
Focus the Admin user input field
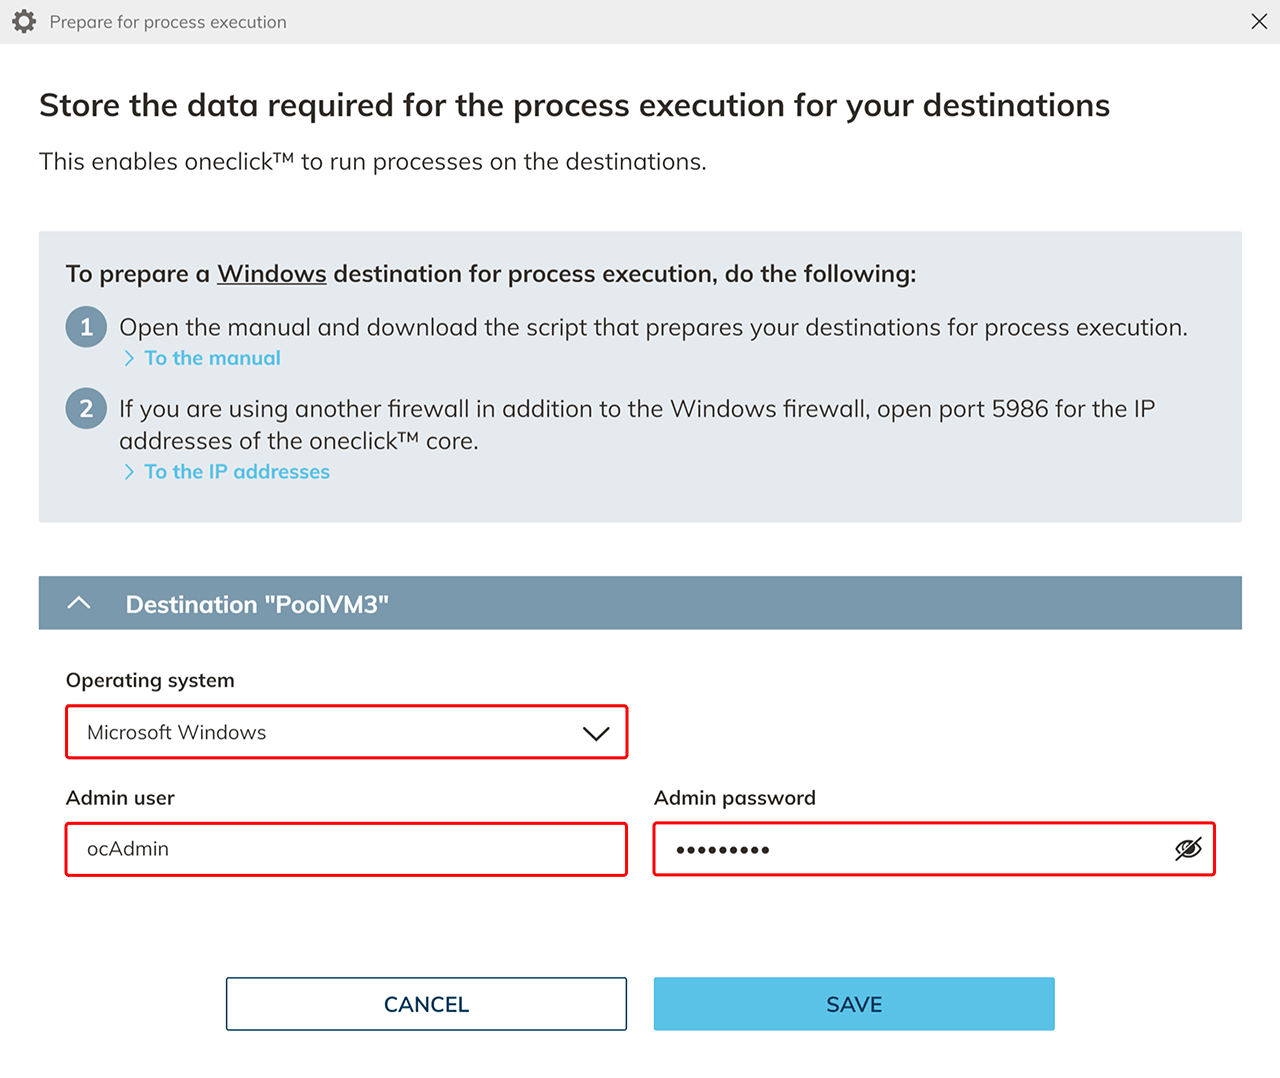point(346,849)
